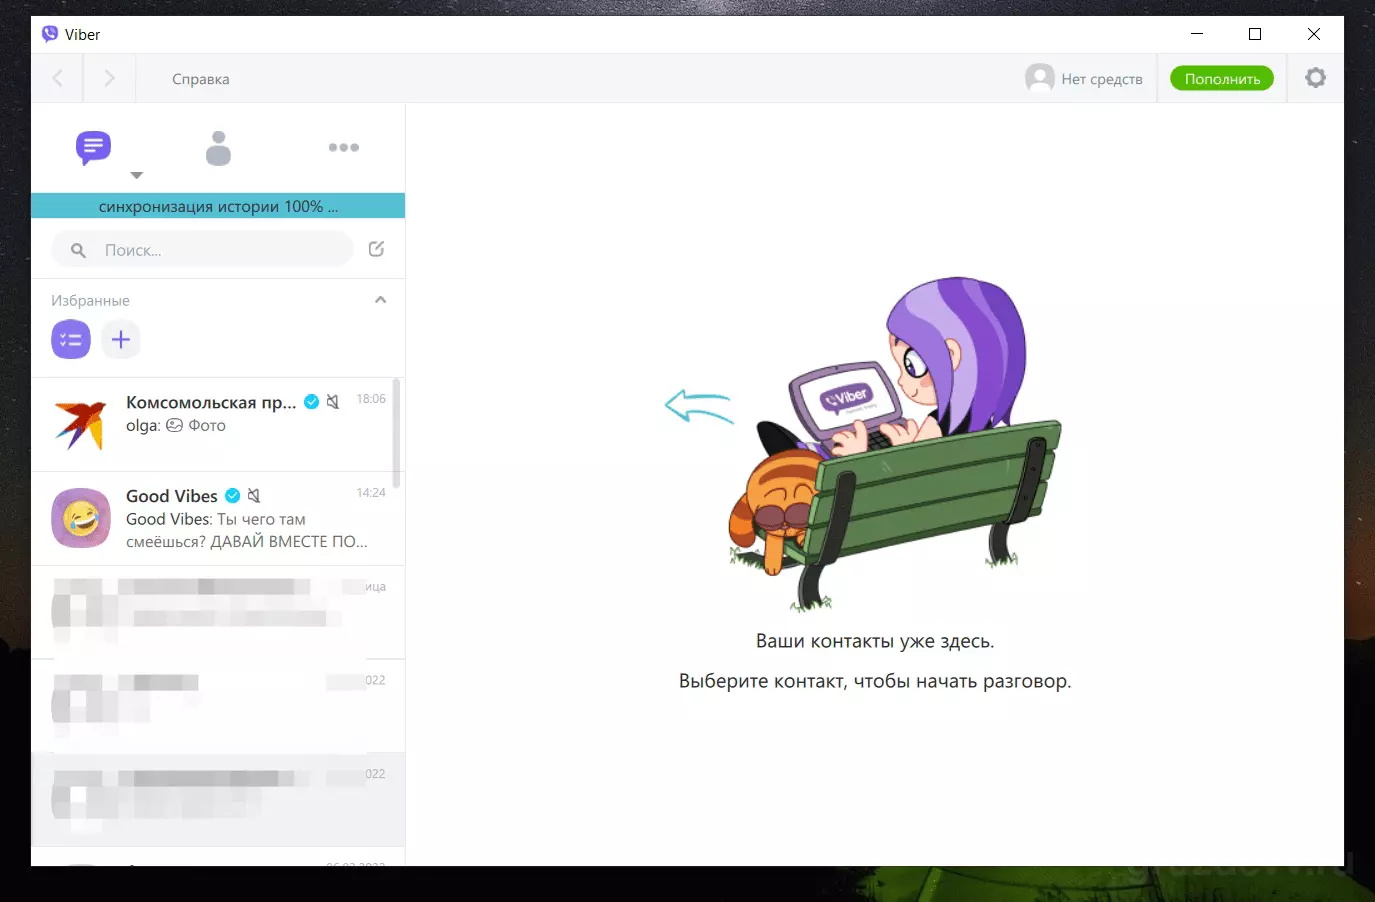The width and height of the screenshot is (1375, 902).
Task: Click the 18:06 timestamp in chat list
Action: 371,399
